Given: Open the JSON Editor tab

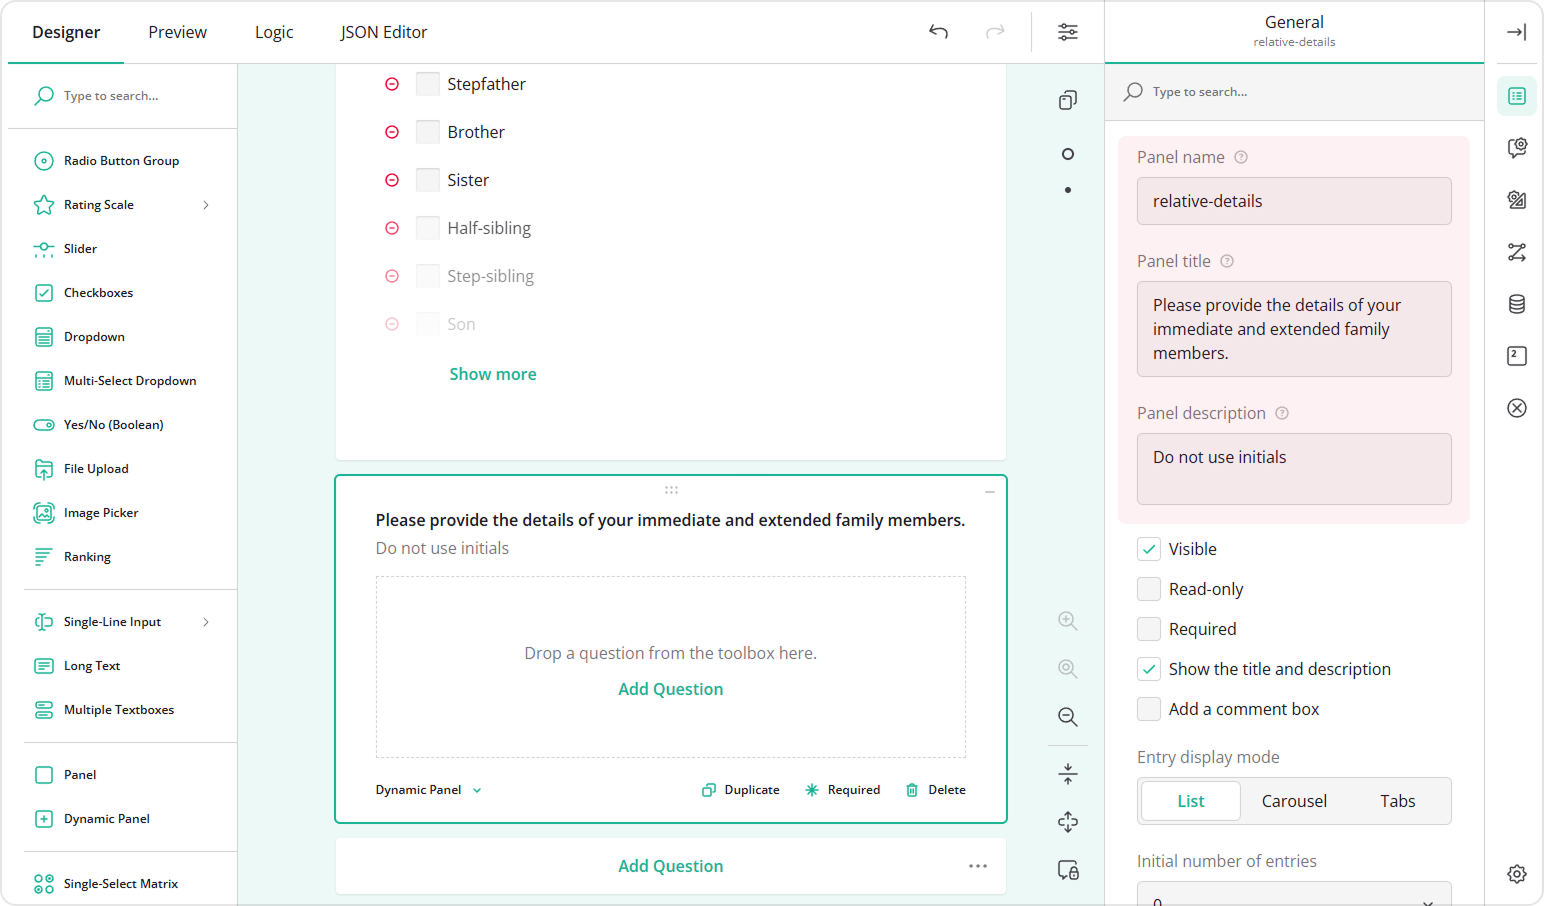Looking at the screenshot, I should (x=383, y=31).
